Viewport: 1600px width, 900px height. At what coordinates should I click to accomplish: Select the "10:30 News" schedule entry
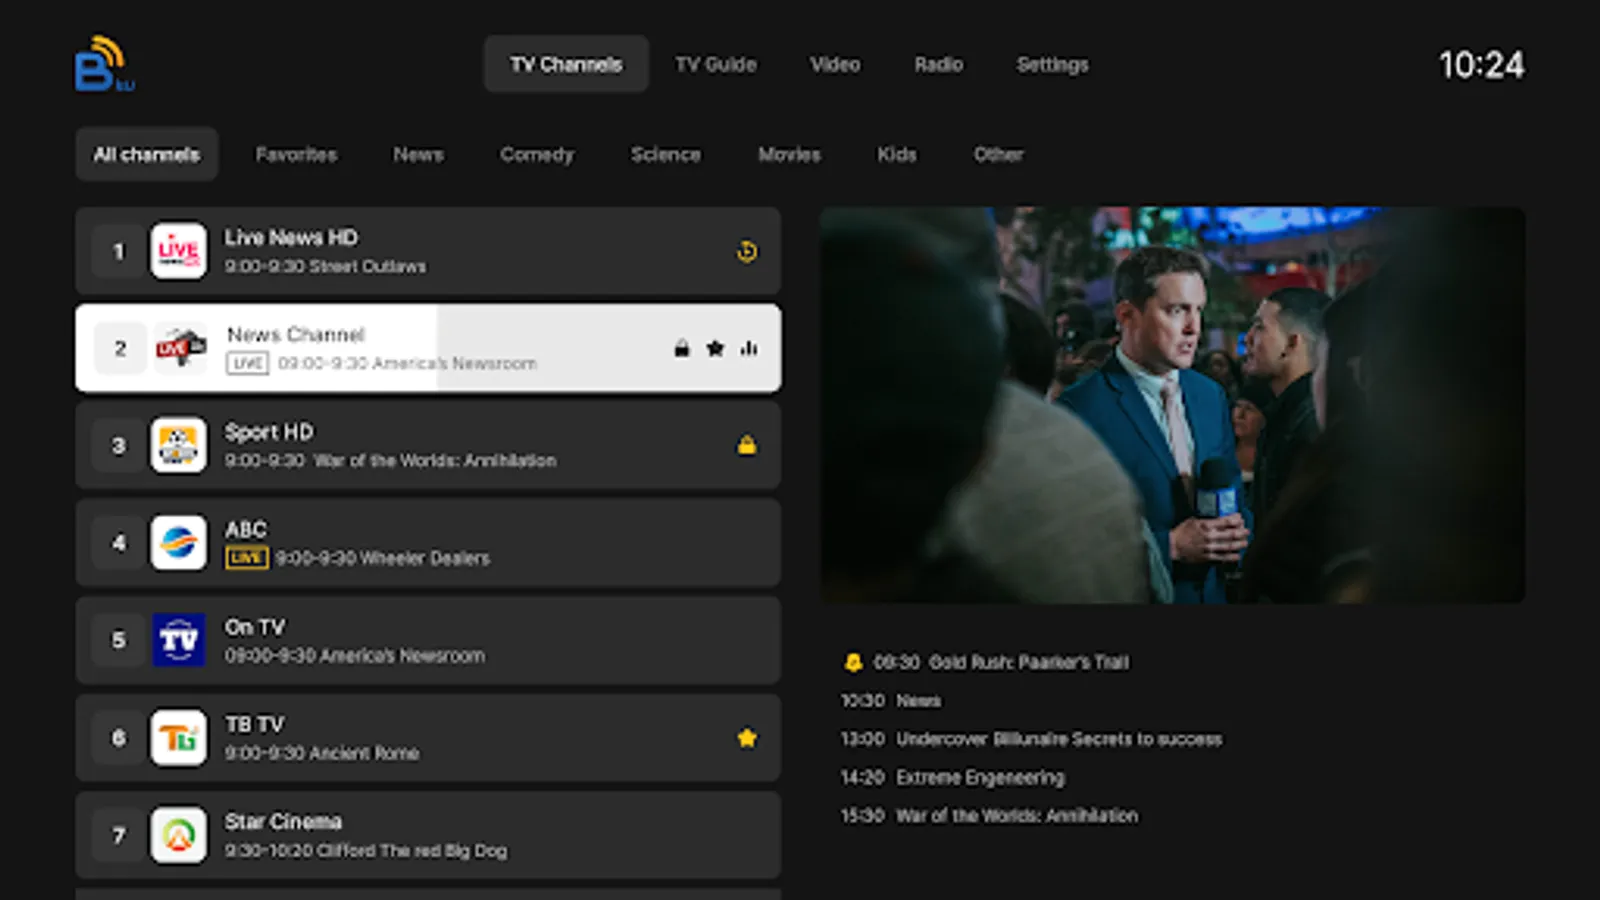[x=891, y=701]
